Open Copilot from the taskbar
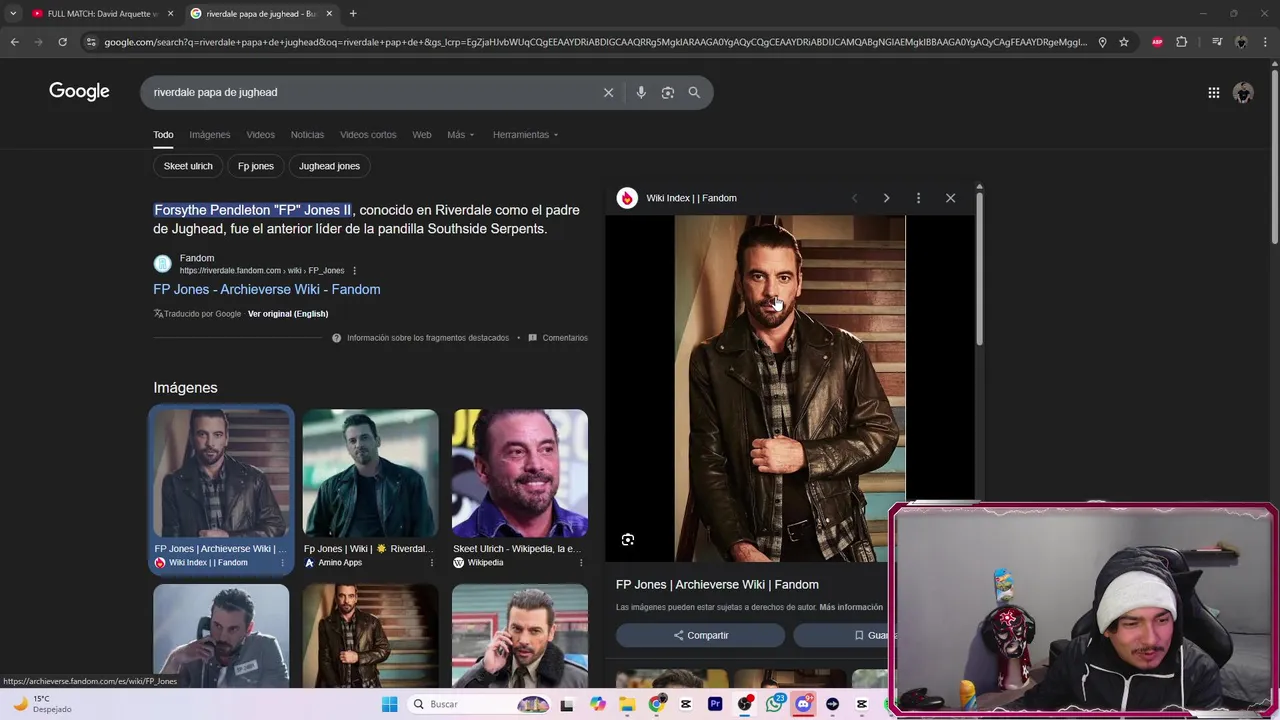The image size is (1280, 720). point(598,704)
